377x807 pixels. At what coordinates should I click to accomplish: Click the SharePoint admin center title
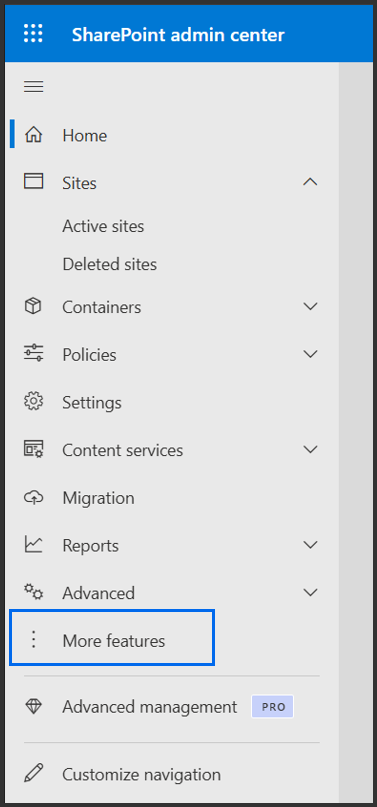(x=178, y=34)
